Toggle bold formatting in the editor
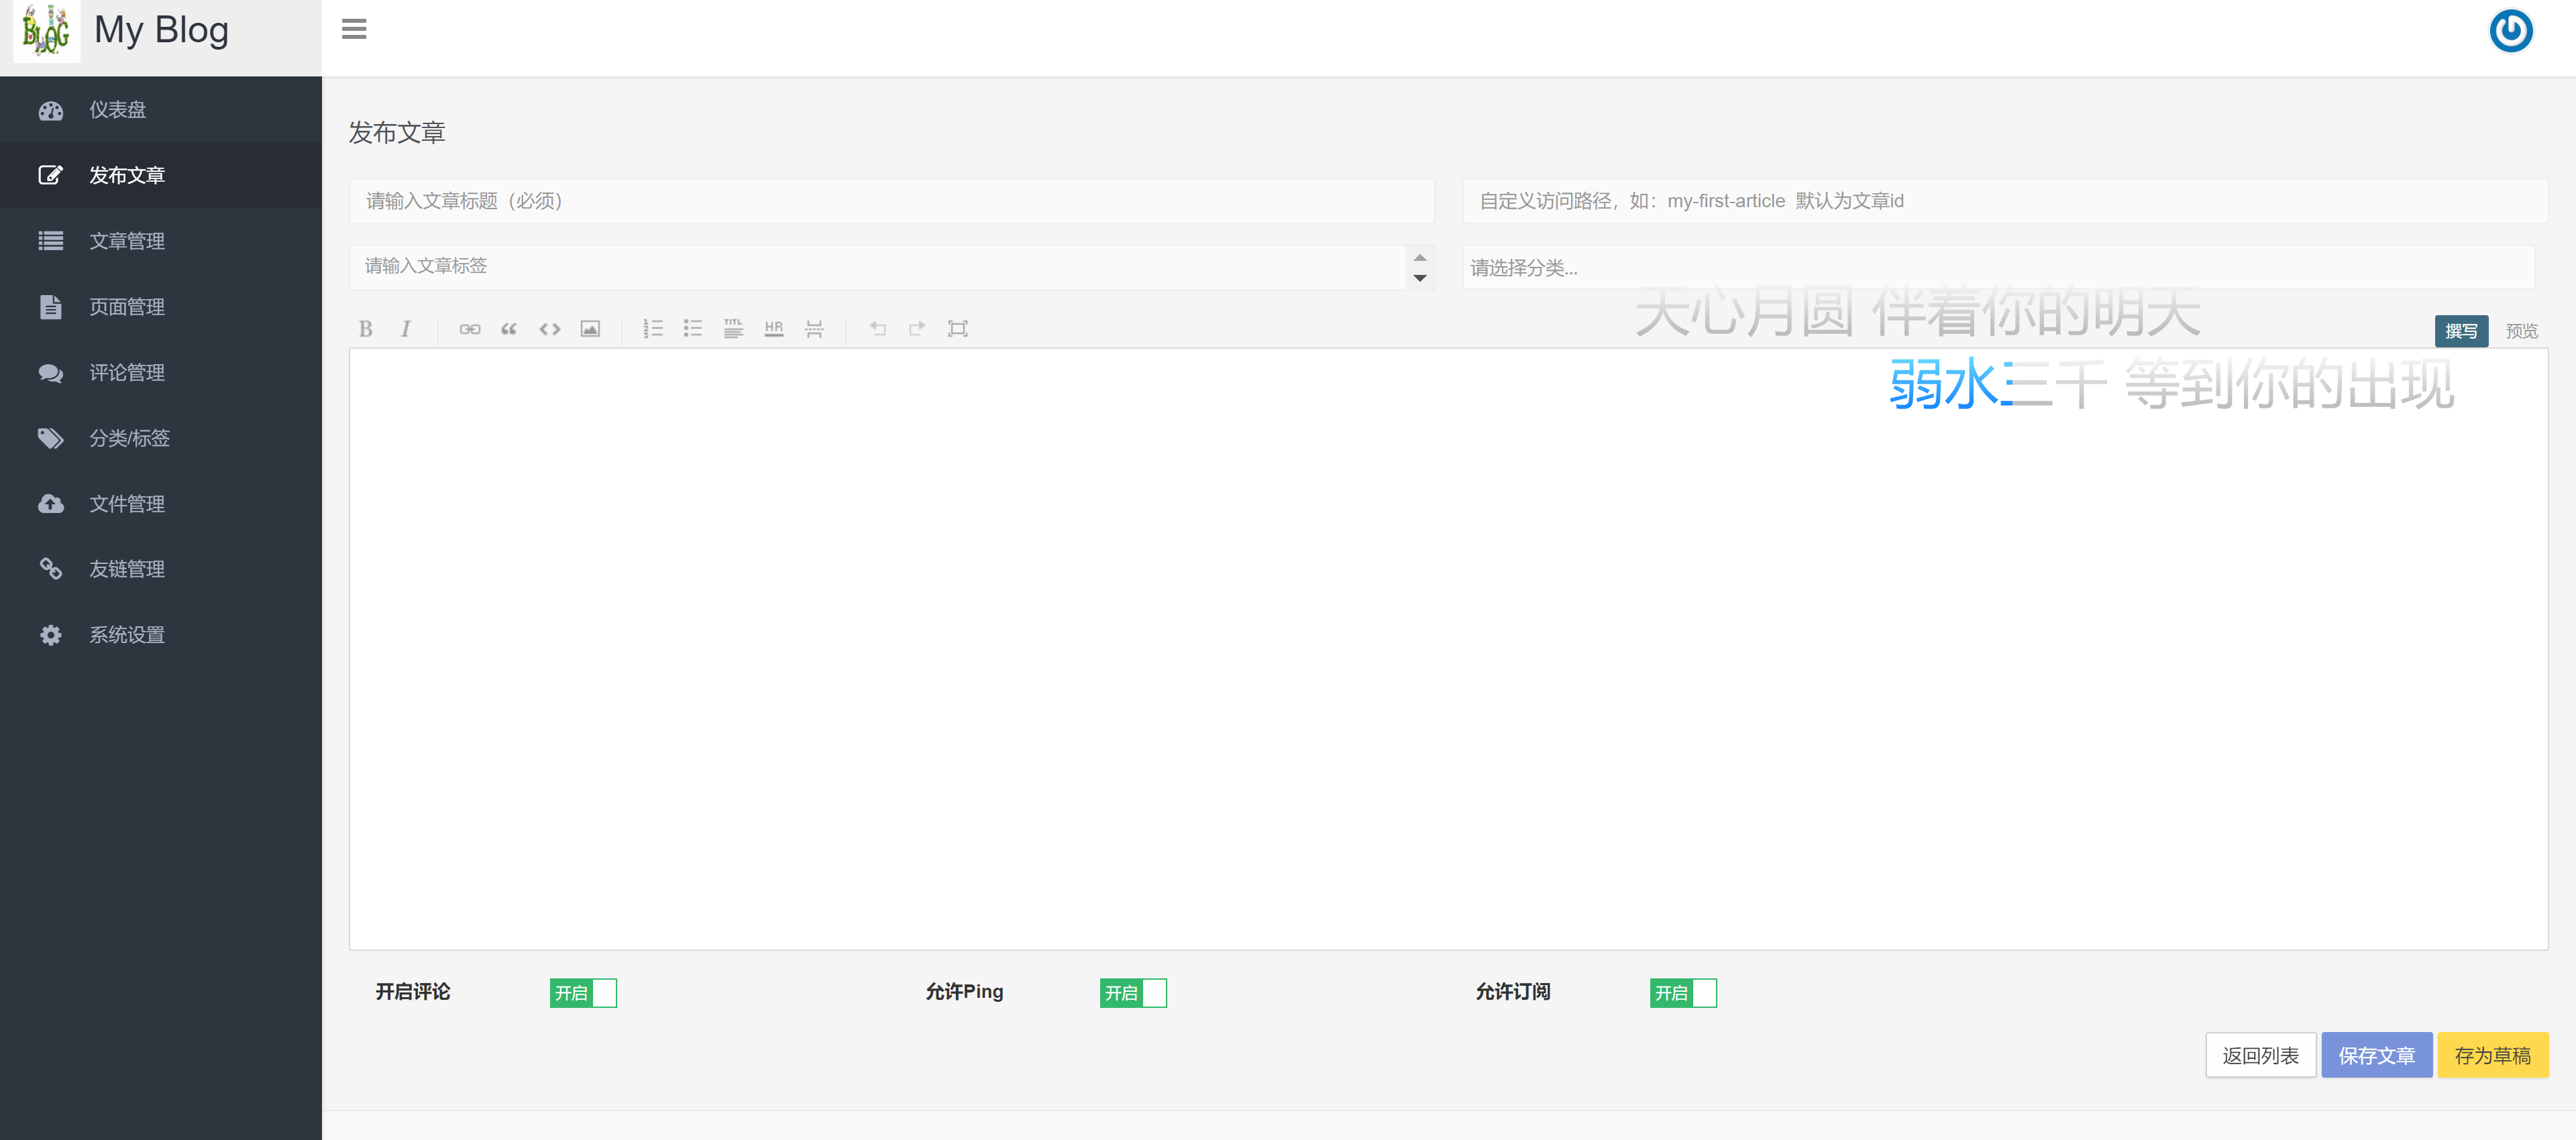This screenshot has width=2576, height=1140. (x=366, y=328)
